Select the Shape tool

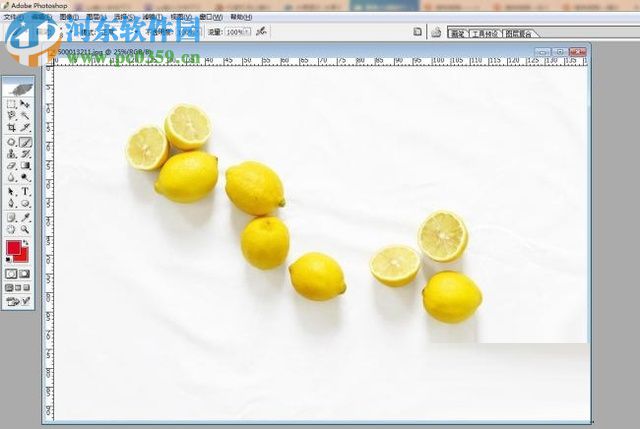[25, 203]
